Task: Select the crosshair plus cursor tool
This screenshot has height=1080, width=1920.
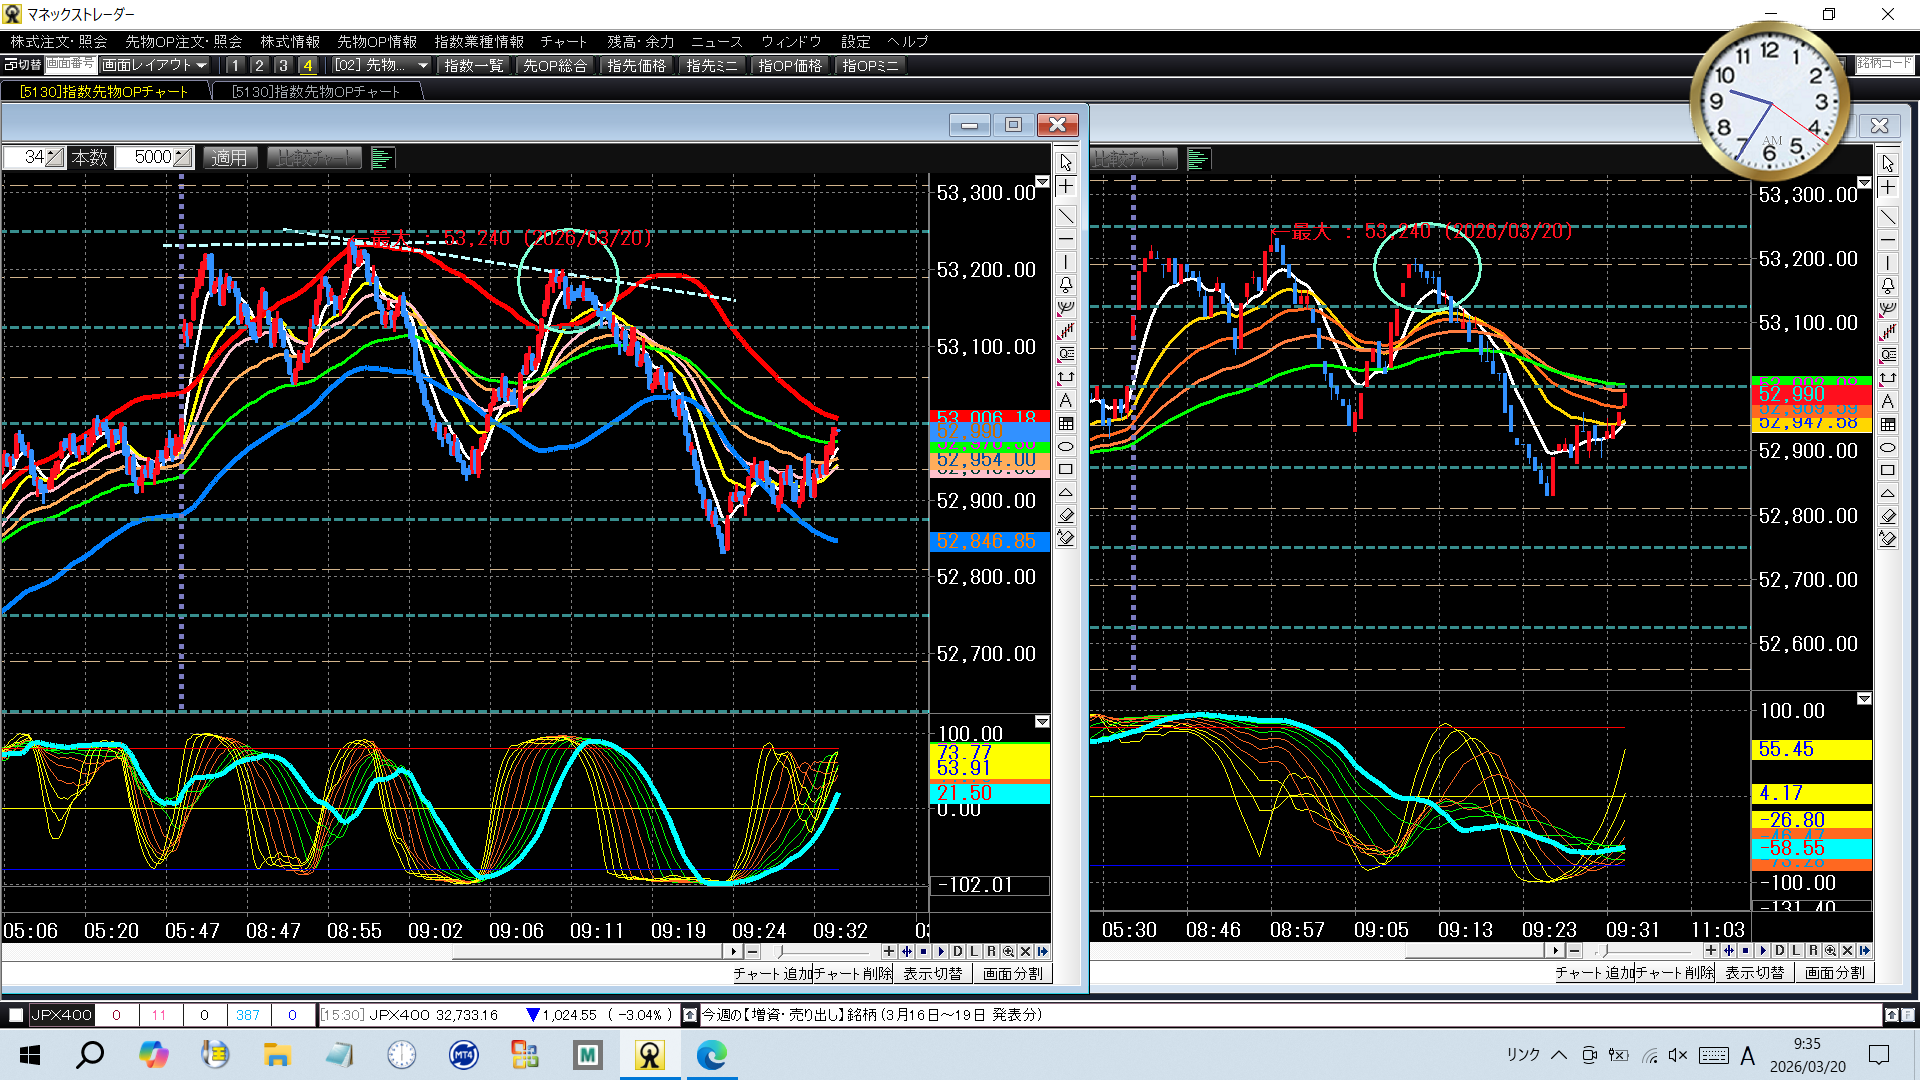Action: 1066,187
